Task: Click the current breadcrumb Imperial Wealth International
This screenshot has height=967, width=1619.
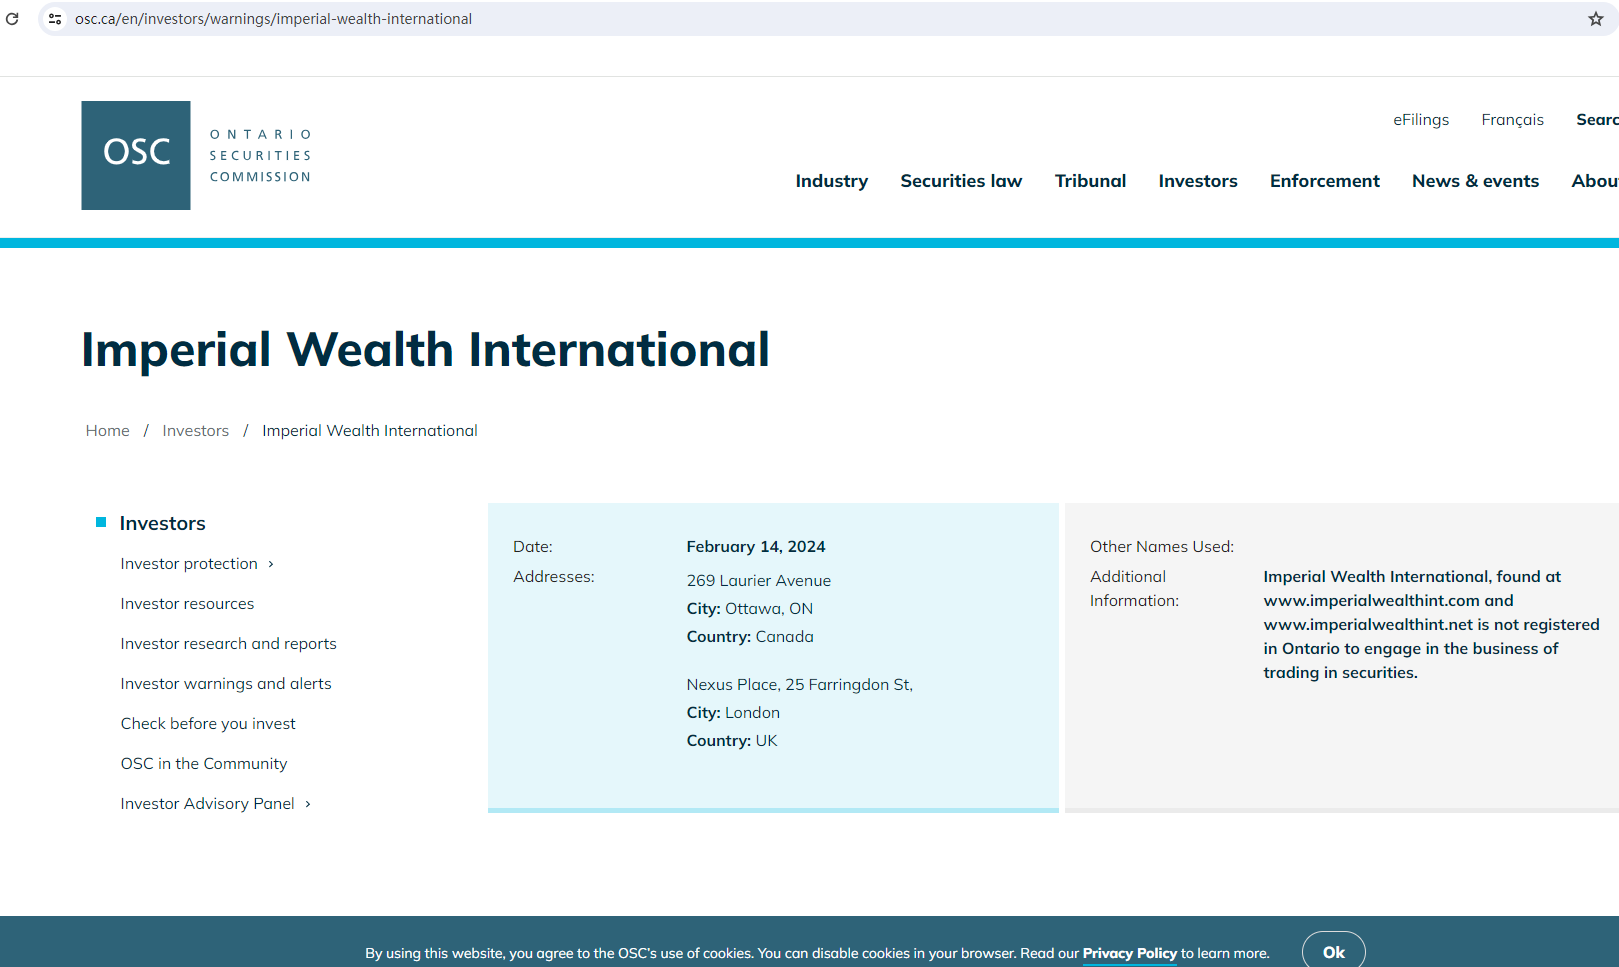Action: [x=370, y=431]
